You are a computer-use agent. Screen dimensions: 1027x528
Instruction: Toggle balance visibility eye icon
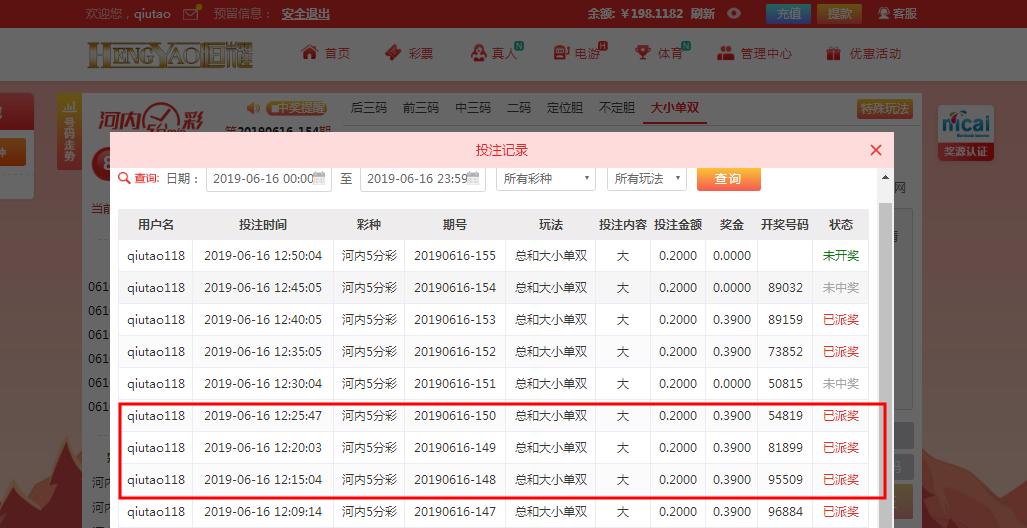click(734, 13)
